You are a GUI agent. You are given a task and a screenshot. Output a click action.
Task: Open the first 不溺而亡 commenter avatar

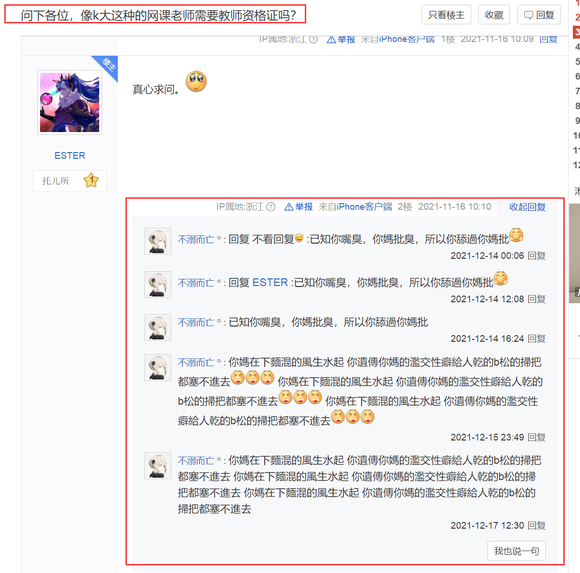[x=158, y=241]
